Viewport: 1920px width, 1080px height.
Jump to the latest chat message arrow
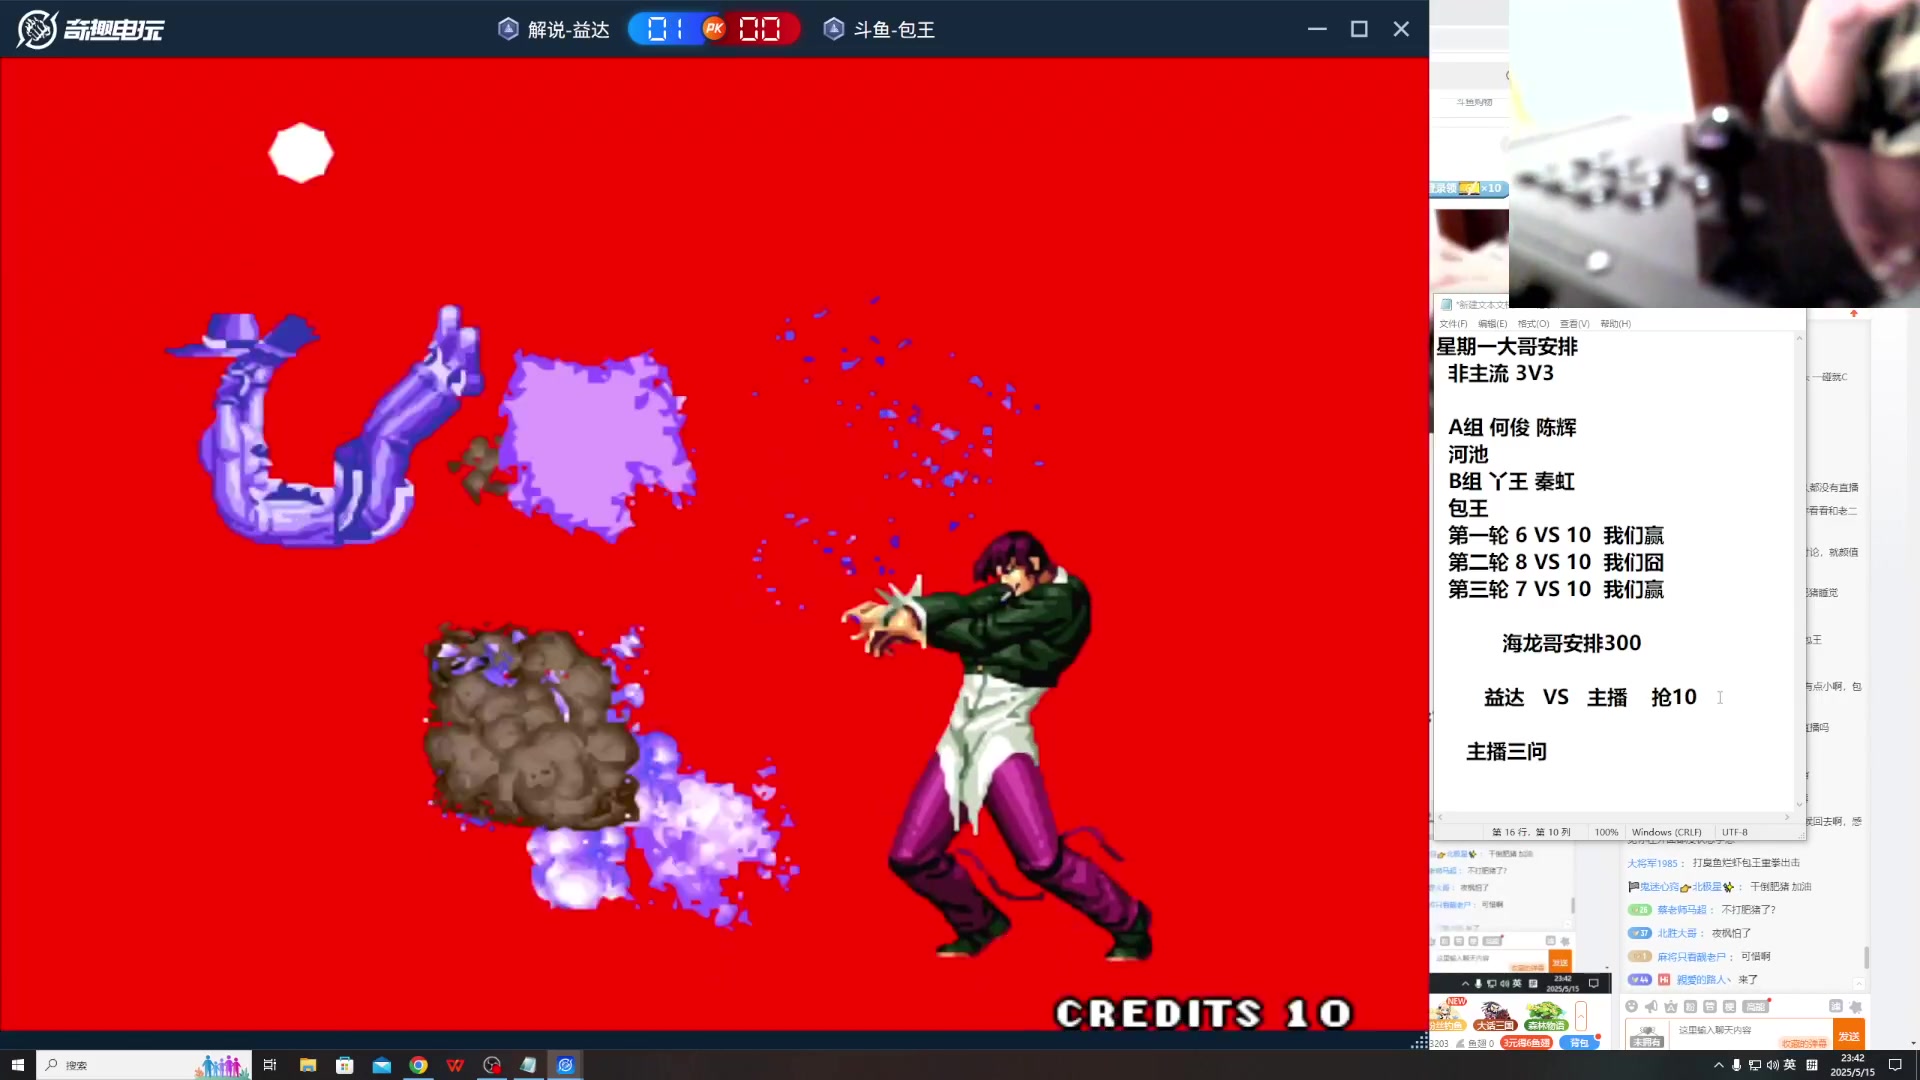pos(1858,984)
